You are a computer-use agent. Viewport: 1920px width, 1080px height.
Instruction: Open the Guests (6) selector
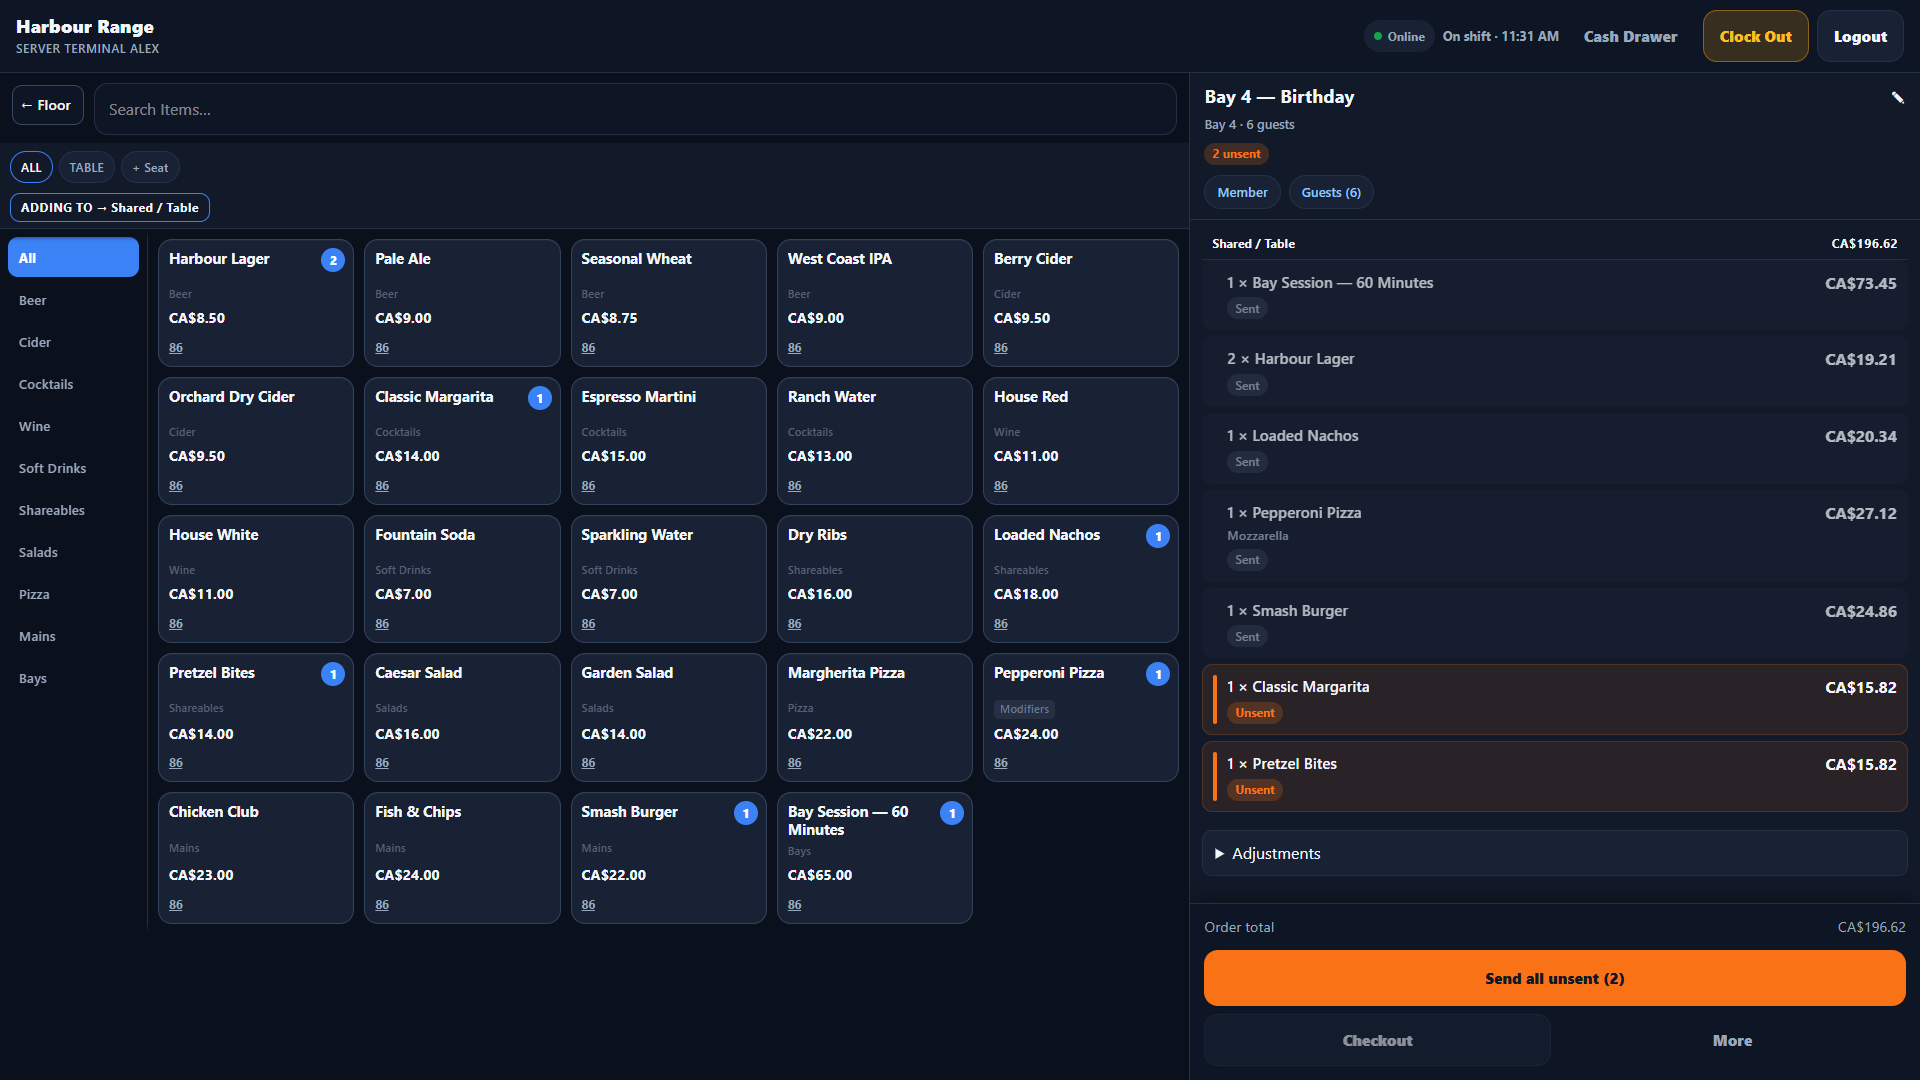point(1331,192)
